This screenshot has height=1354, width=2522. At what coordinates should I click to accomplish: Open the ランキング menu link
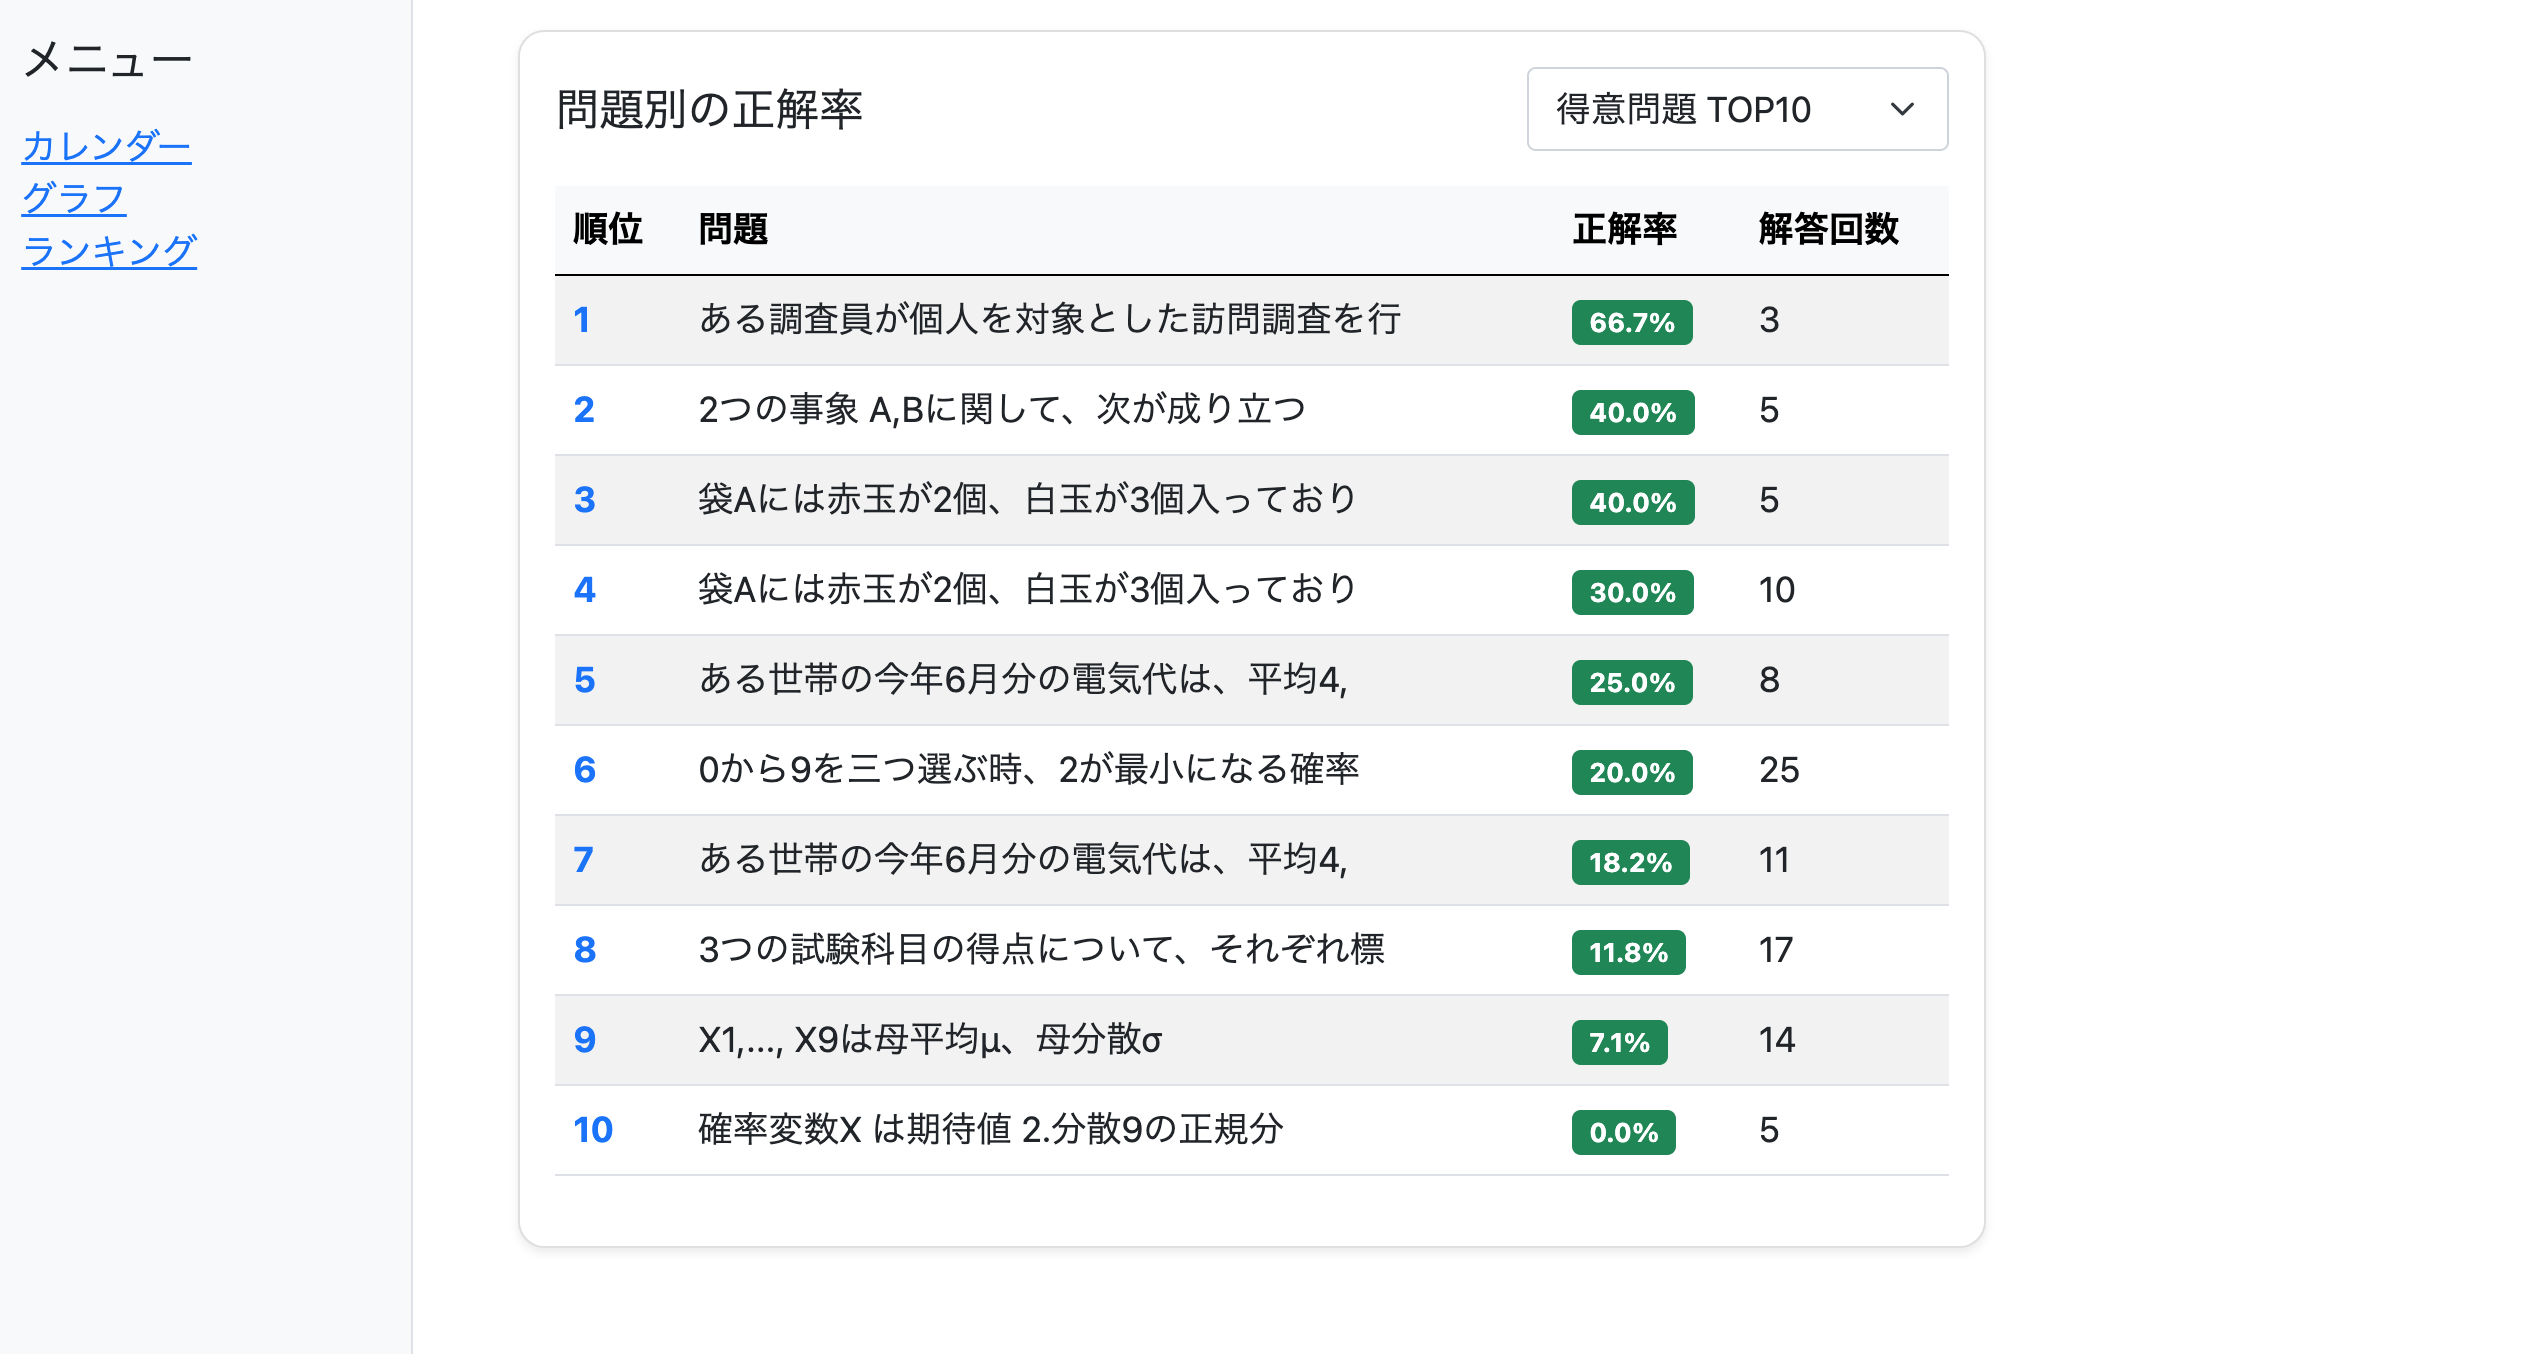pos(109,251)
